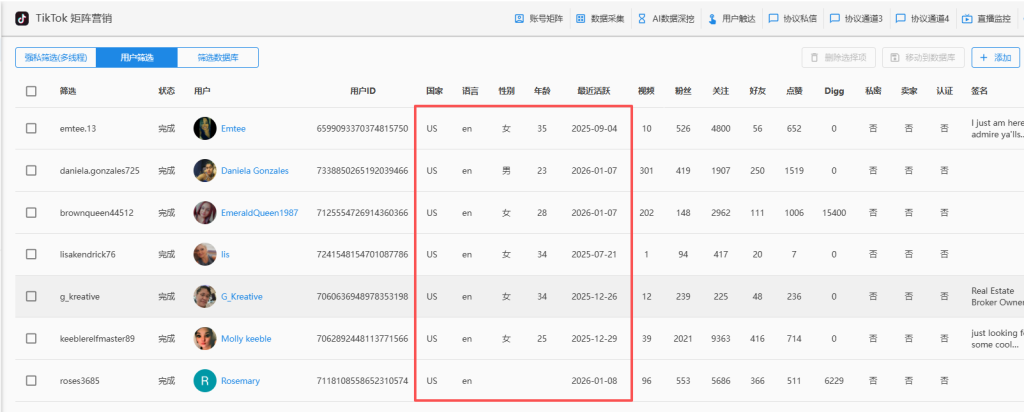1024x412 pixels.
Task: Switch to 筛选数据库 tab
Action: [218, 57]
